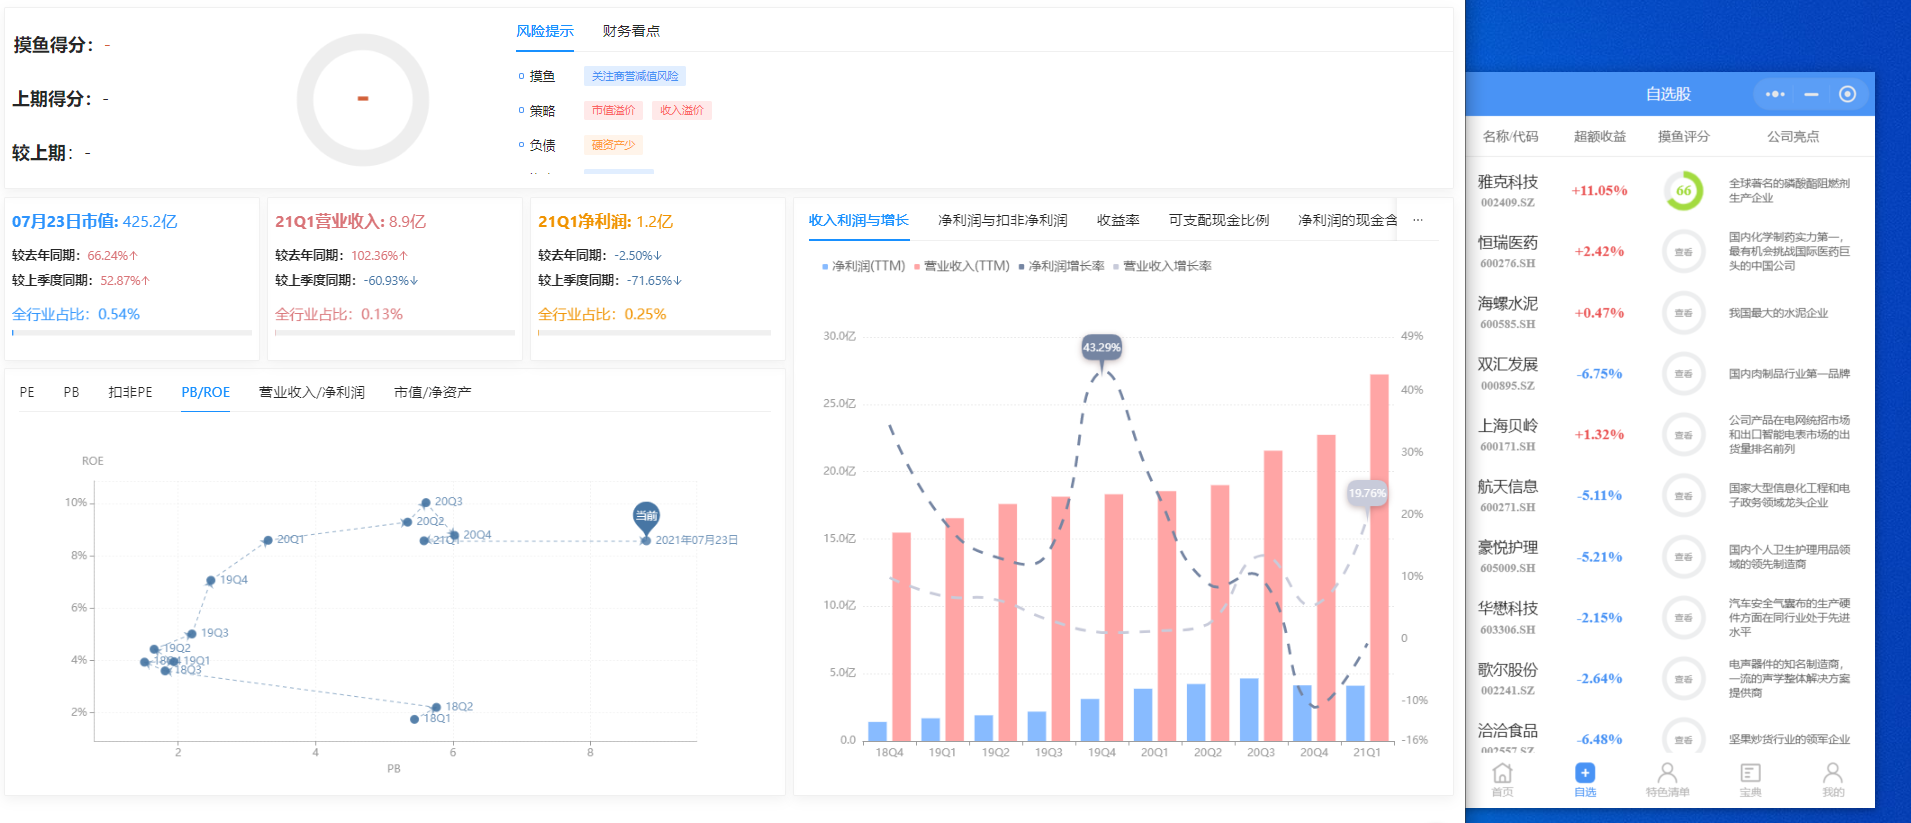Image resolution: width=1911 pixels, height=823 pixels.
Task: Click the 07月23日市值 425.2亿 card title
Action: coord(95,221)
